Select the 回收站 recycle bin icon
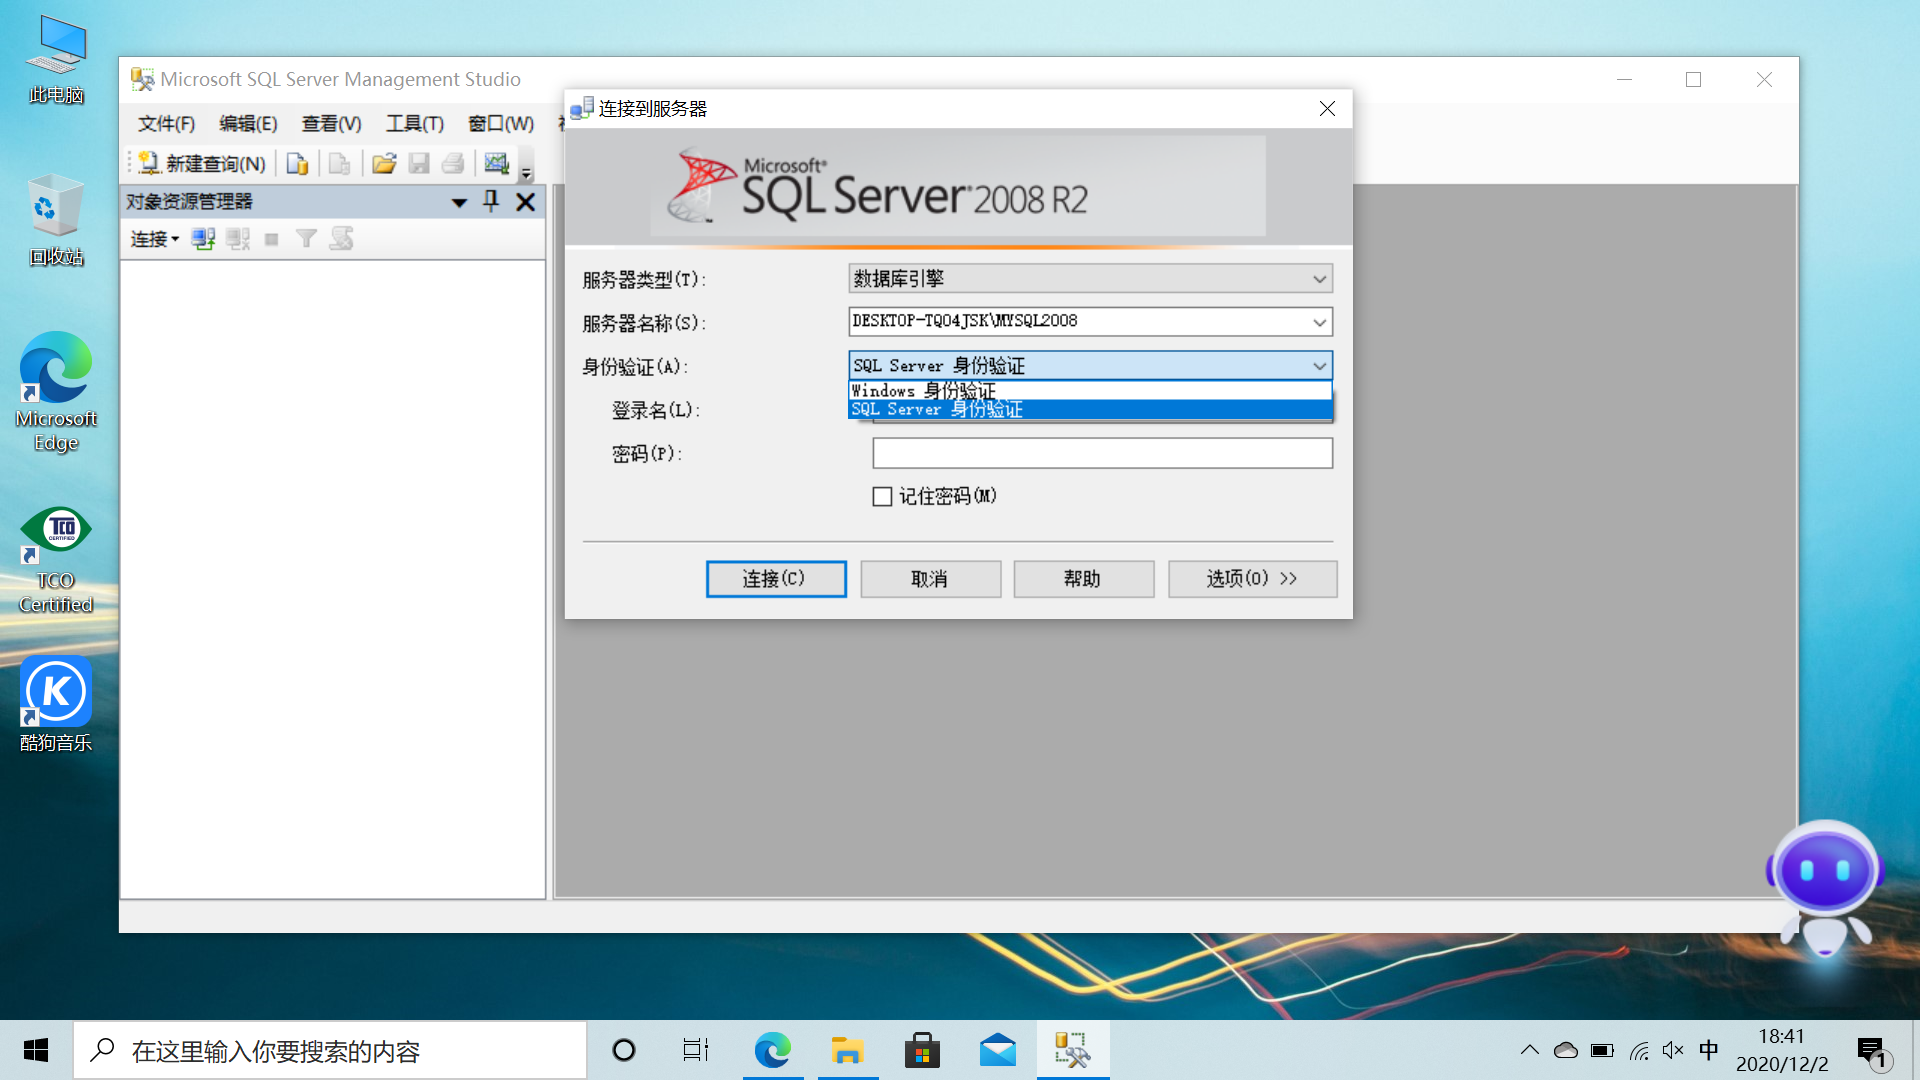Screen dimensions: 1920x1080 tap(56, 220)
